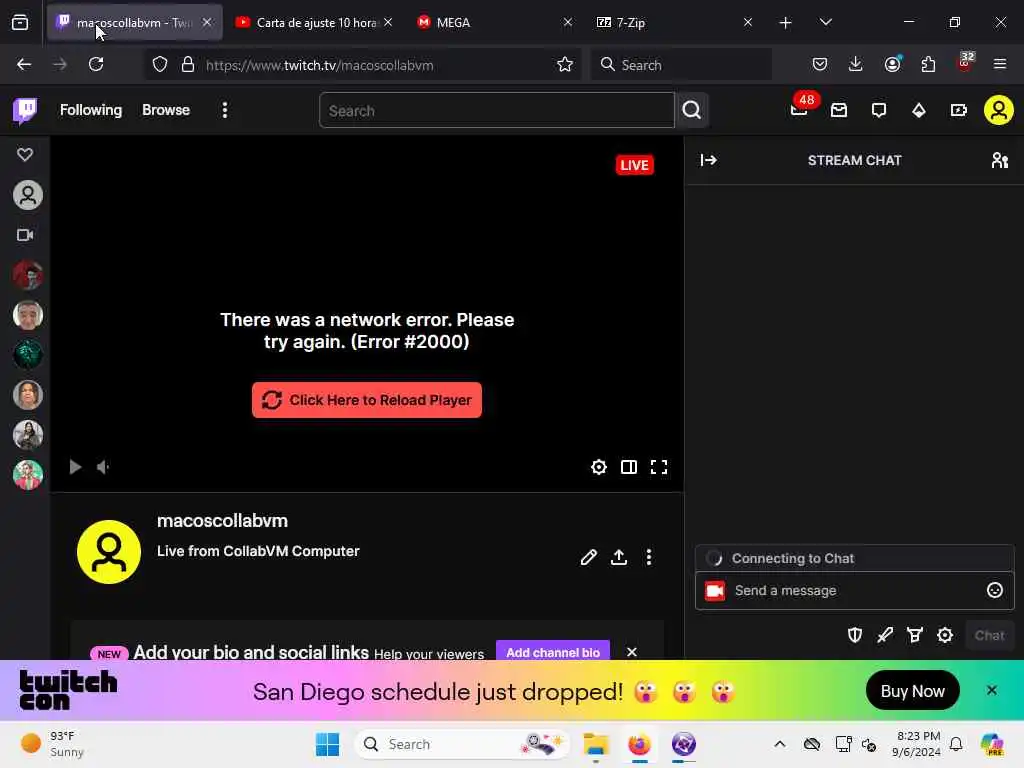The height and width of the screenshot is (768, 1024).
Task: Open Get Bits diamond icon
Action: (919, 110)
